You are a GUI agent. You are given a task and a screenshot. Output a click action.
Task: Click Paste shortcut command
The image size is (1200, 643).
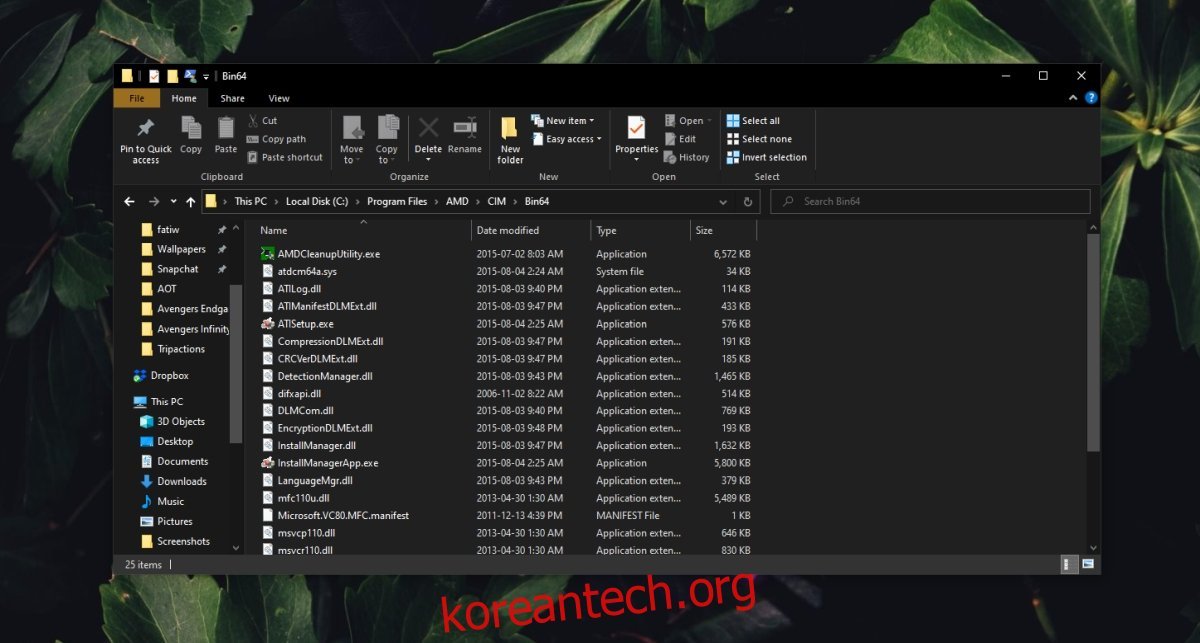pyautogui.click(x=285, y=157)
